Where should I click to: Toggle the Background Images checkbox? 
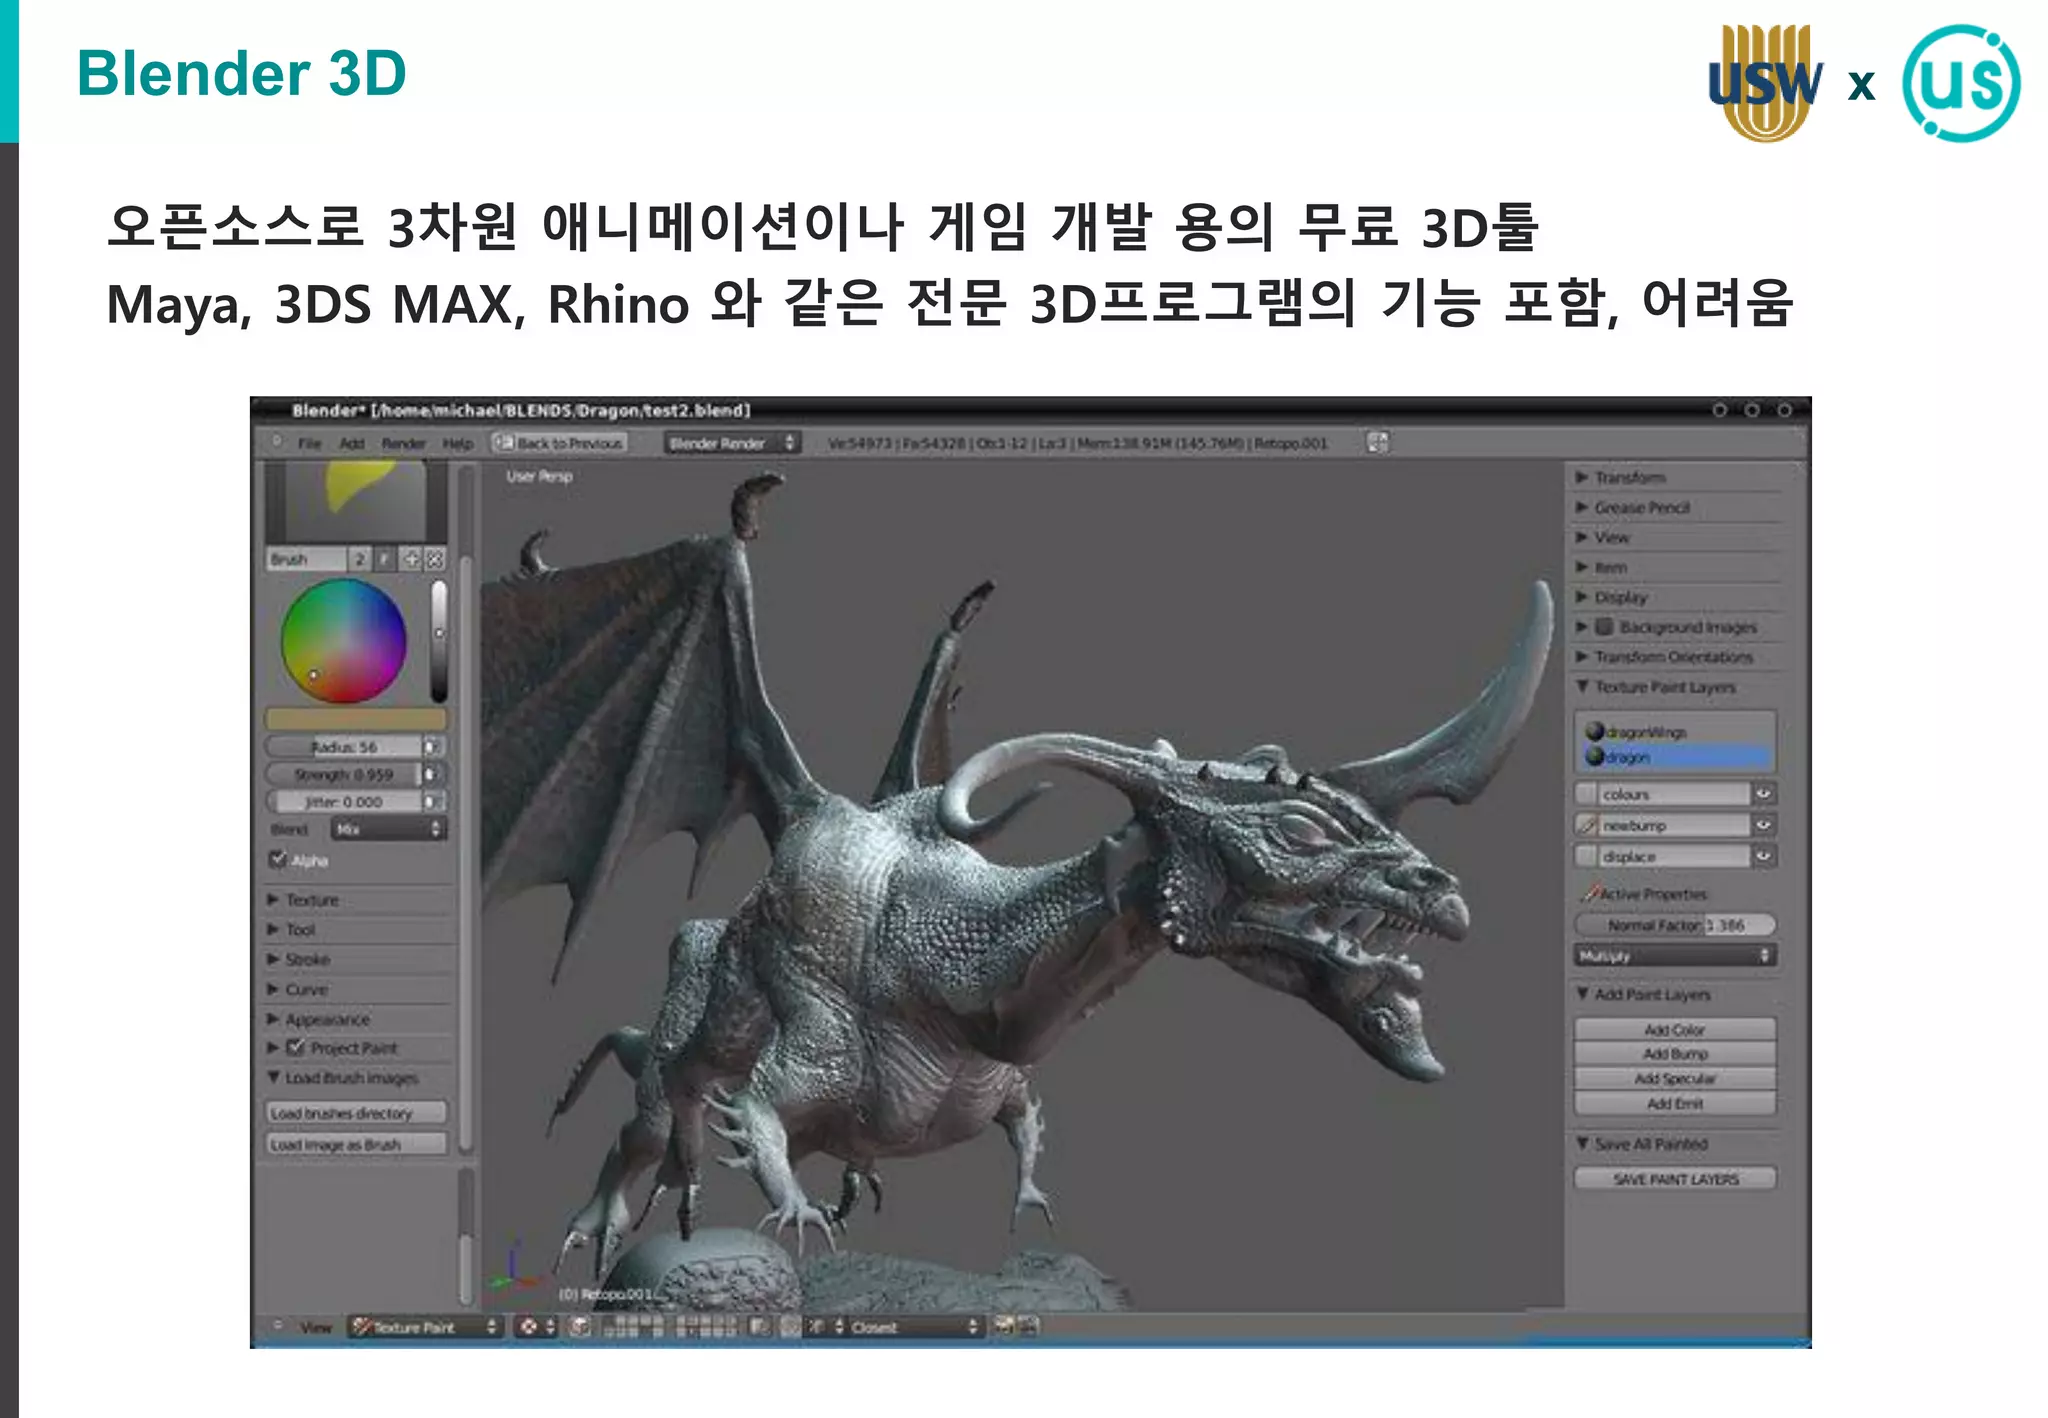(x=1604, y=626)
